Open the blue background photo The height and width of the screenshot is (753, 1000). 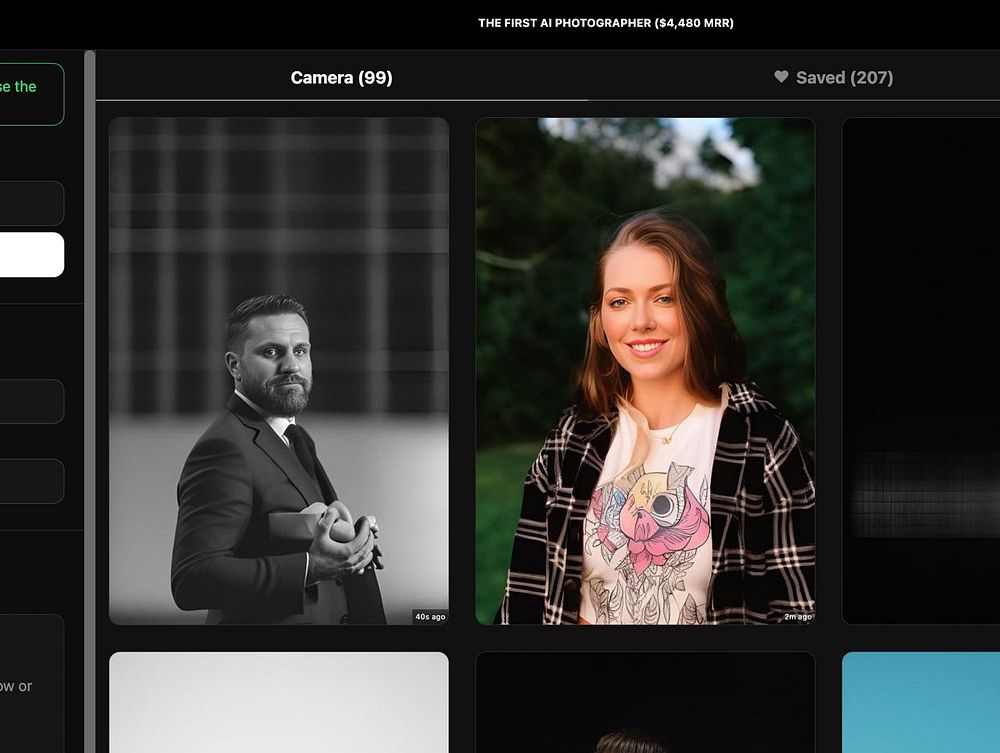point(921,702)
